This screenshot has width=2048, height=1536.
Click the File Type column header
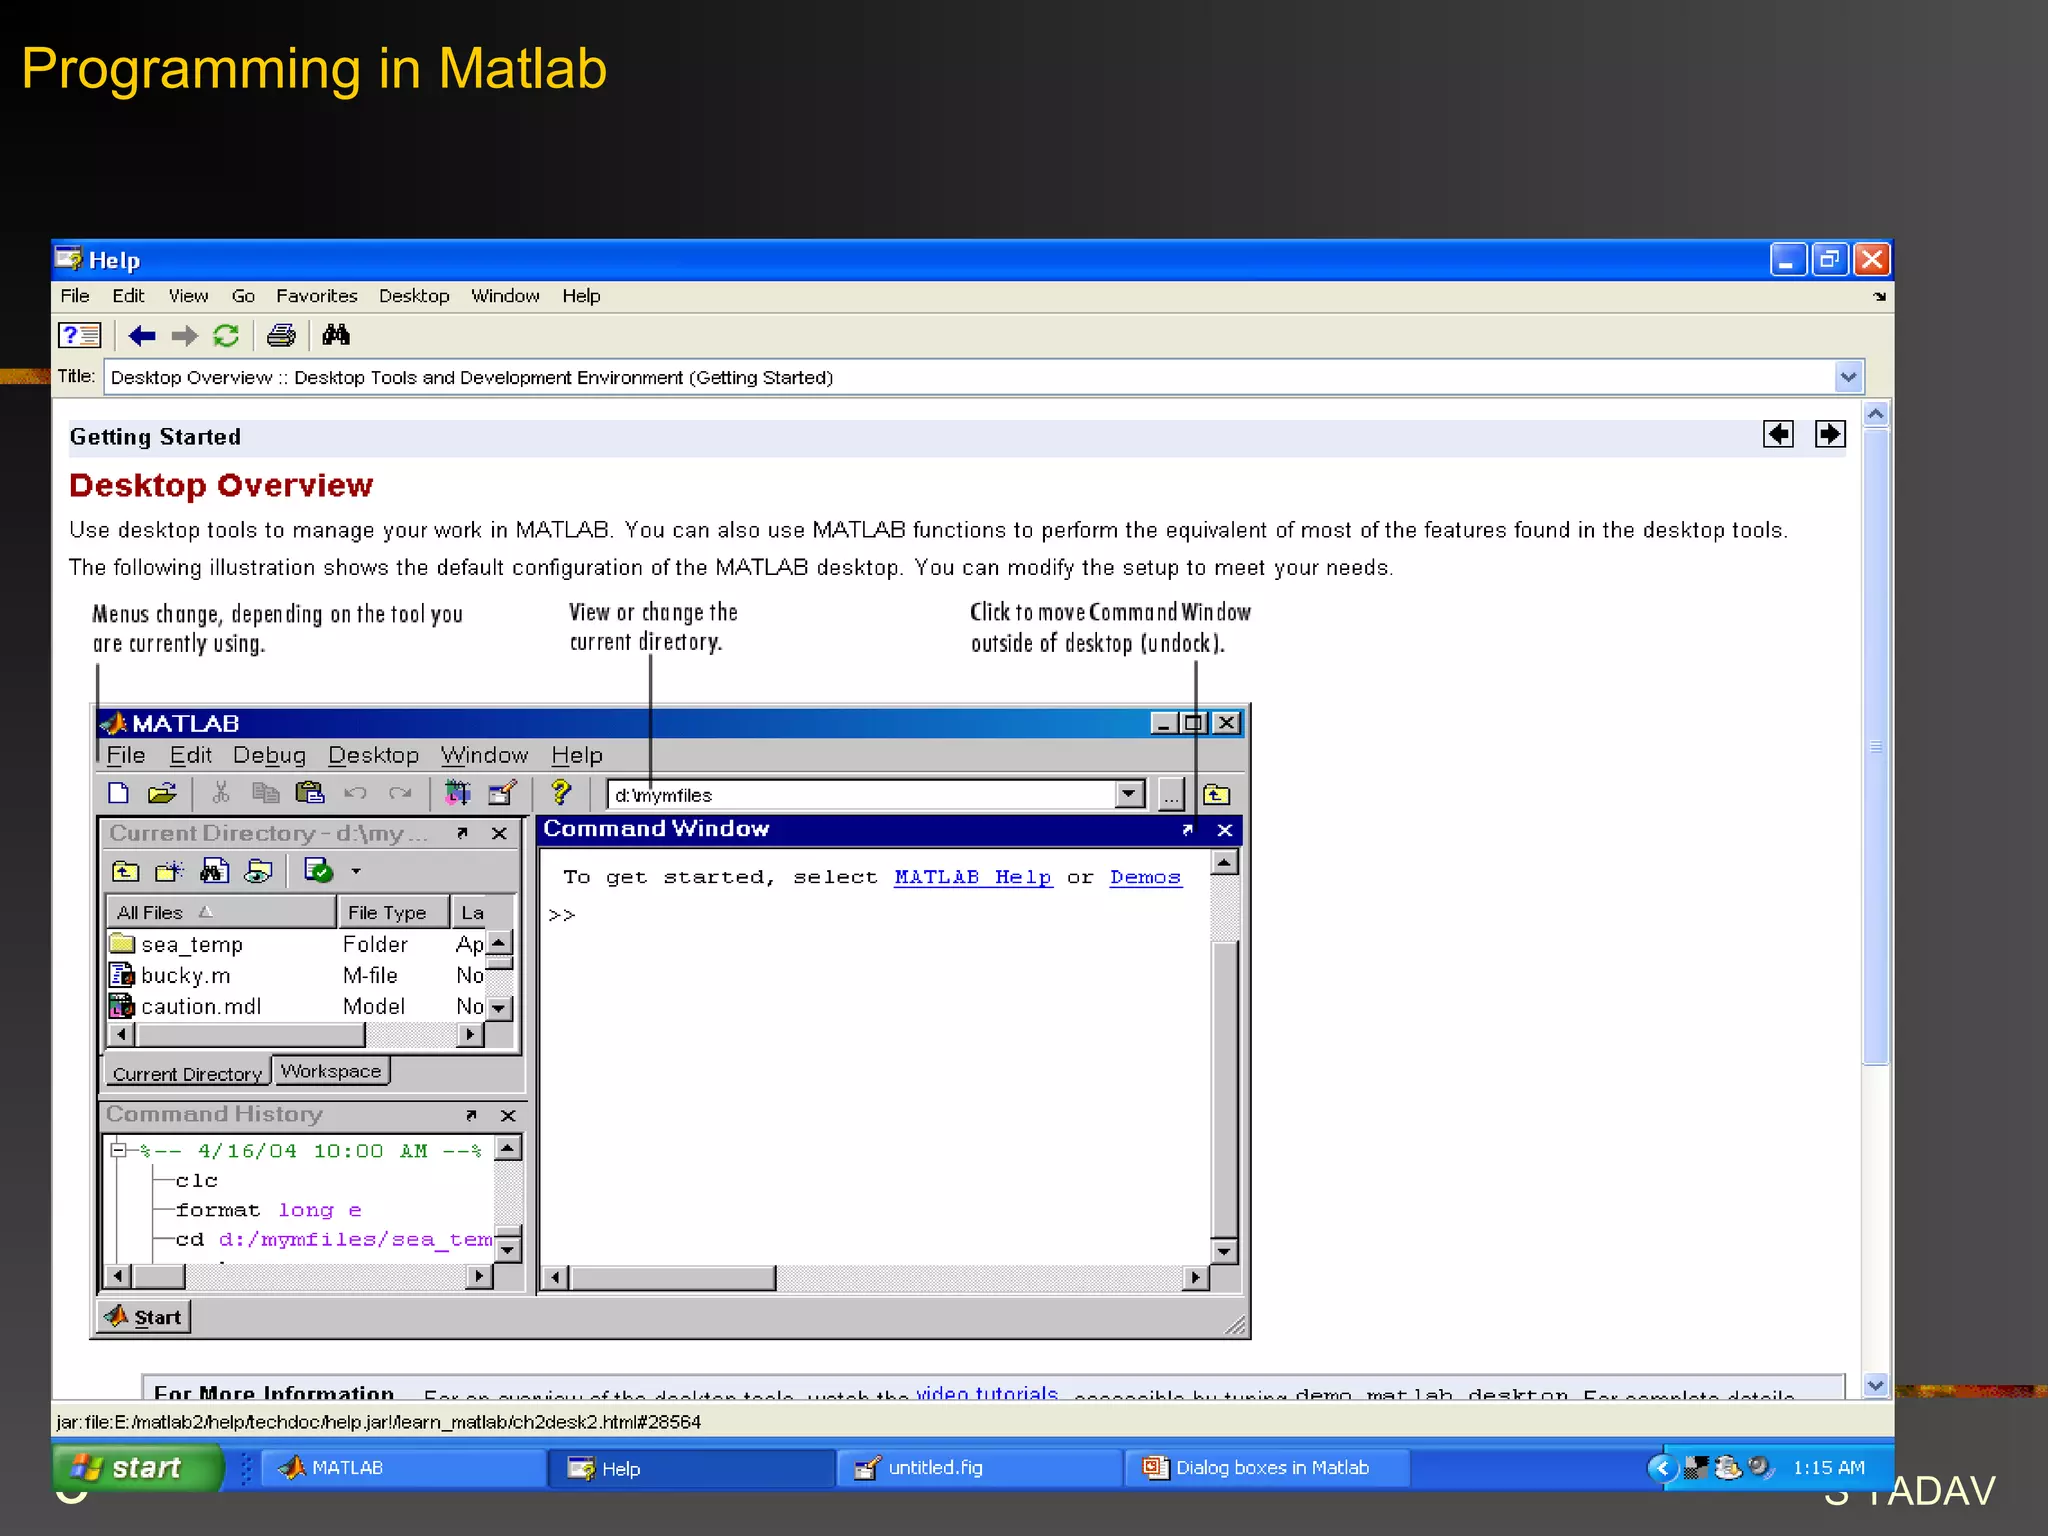pyautogui.click(x=393, y=912)
